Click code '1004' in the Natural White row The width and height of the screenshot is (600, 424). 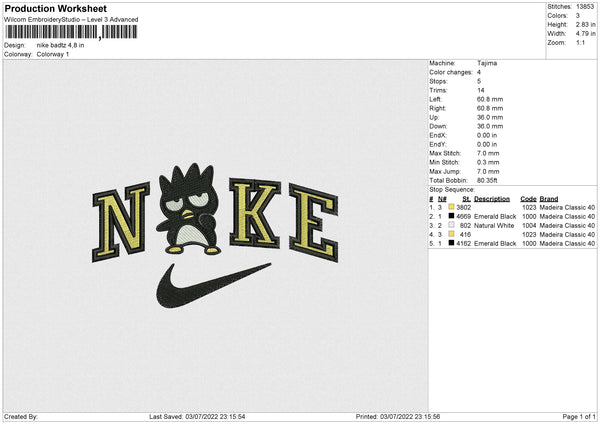pyautogui.click(x=529, y=225)
